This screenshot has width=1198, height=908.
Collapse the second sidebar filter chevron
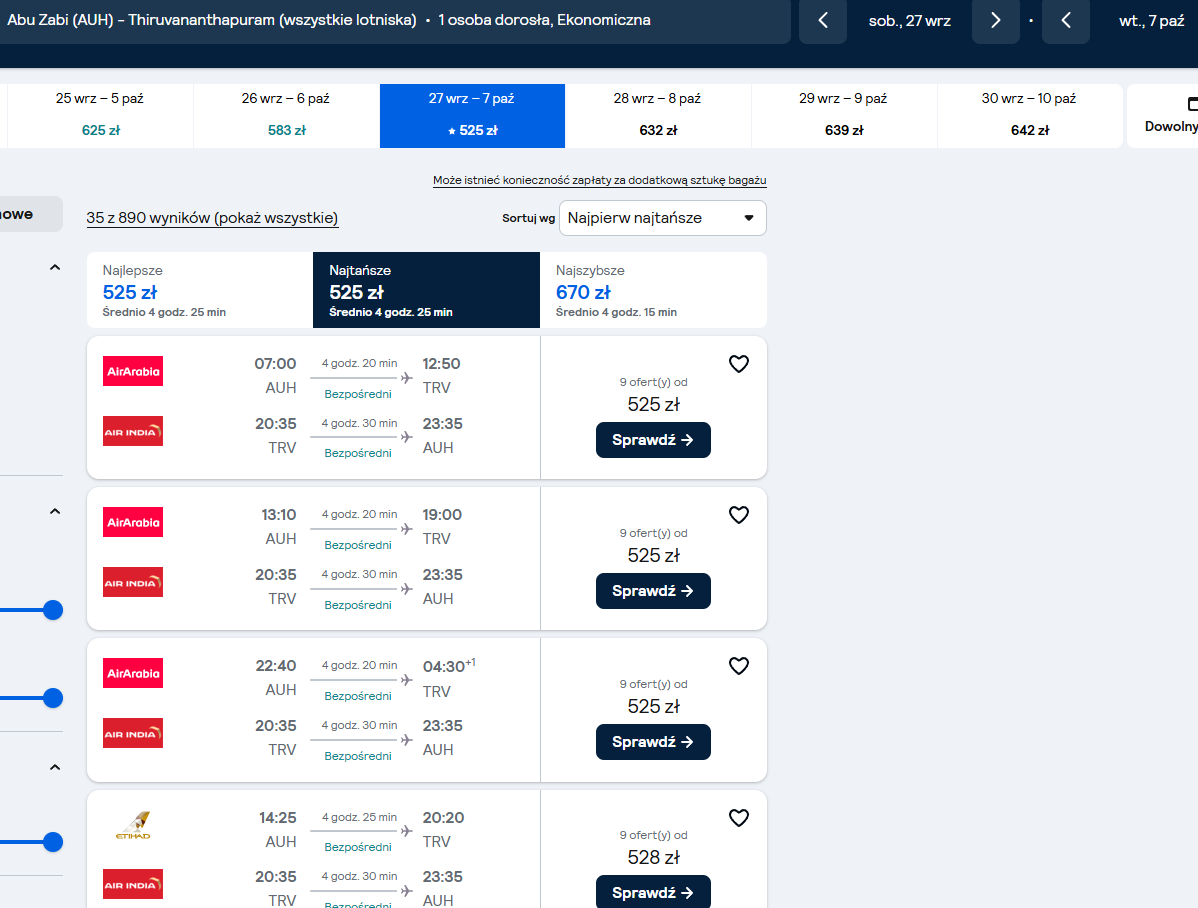coord(55,511)
